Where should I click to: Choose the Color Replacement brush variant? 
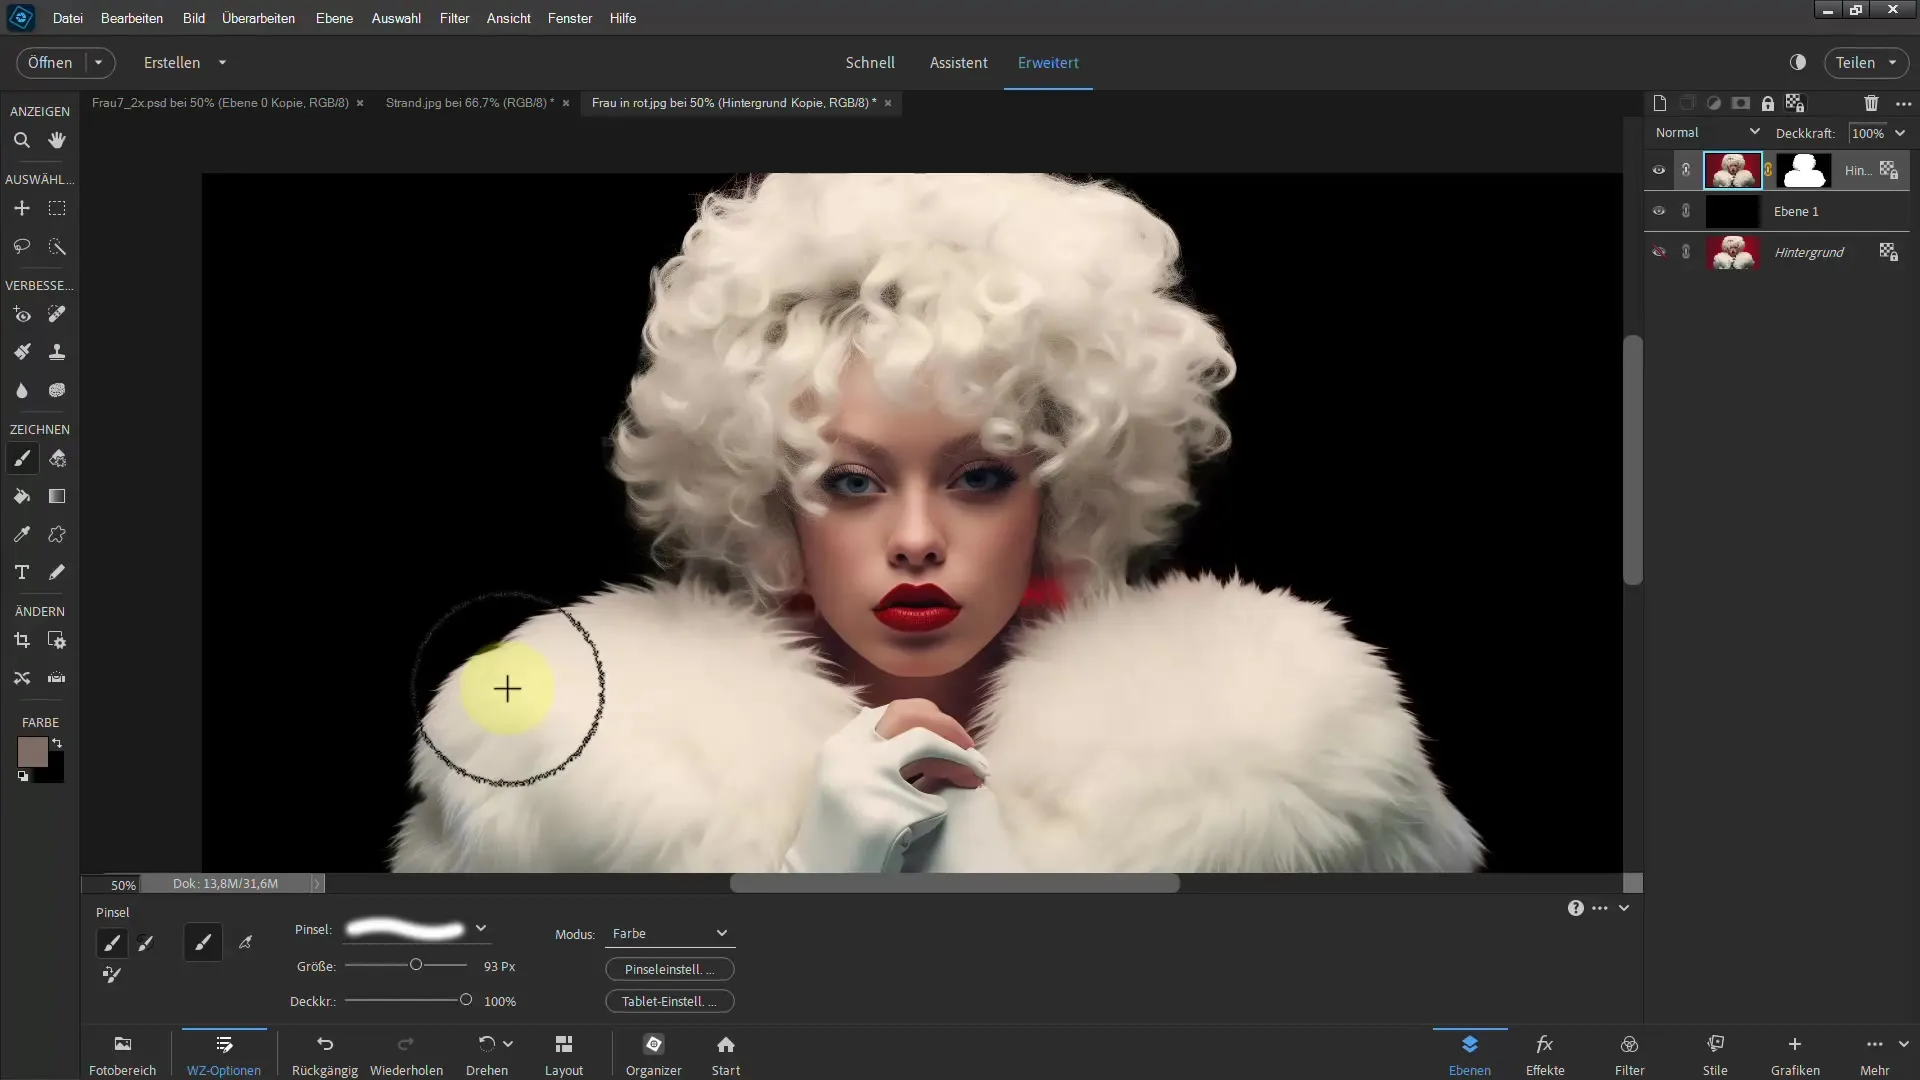click(112, 975)
